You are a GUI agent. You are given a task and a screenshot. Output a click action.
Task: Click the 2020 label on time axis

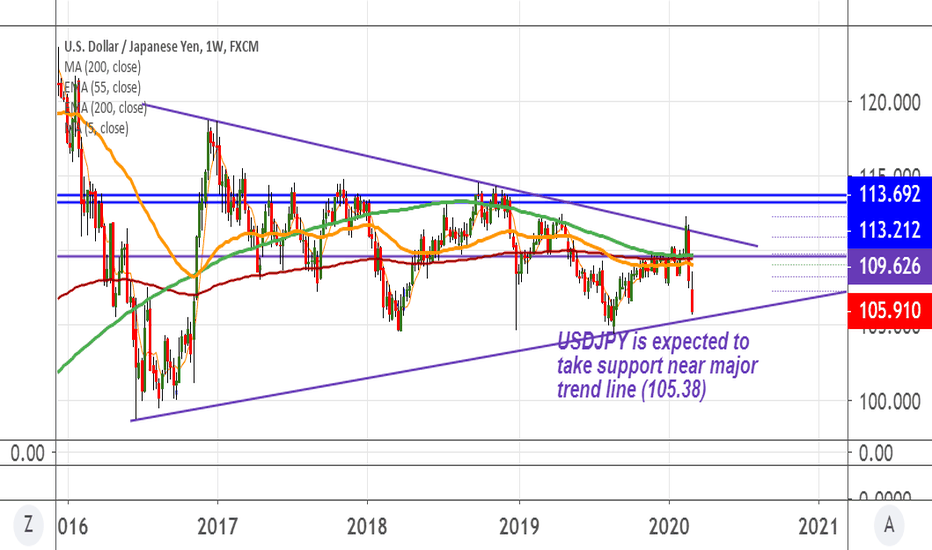669,526
